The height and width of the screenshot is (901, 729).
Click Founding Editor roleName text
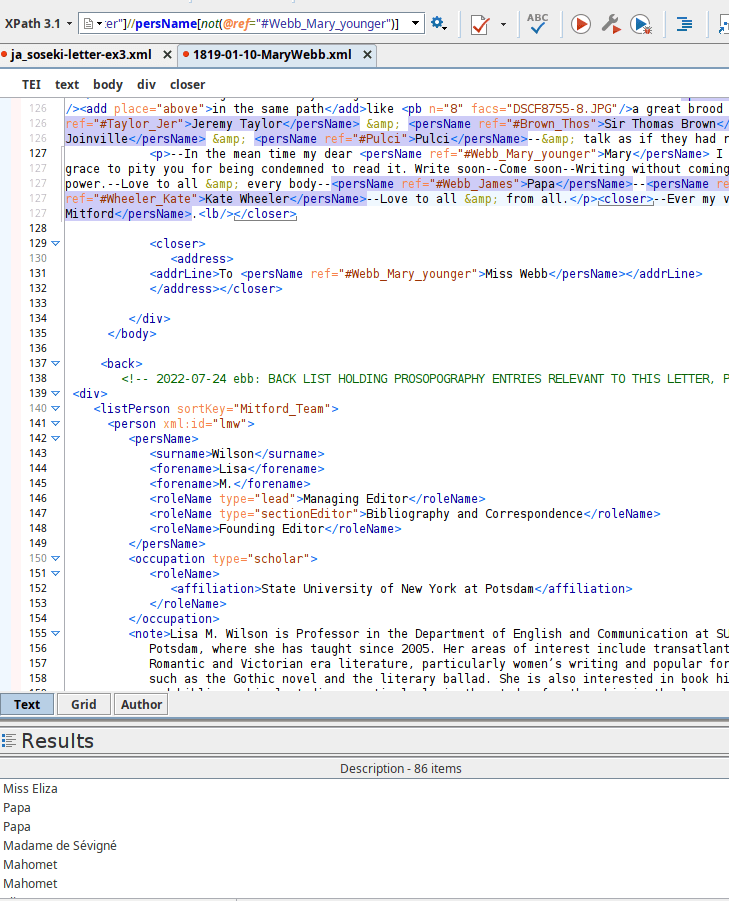[272, 529]
